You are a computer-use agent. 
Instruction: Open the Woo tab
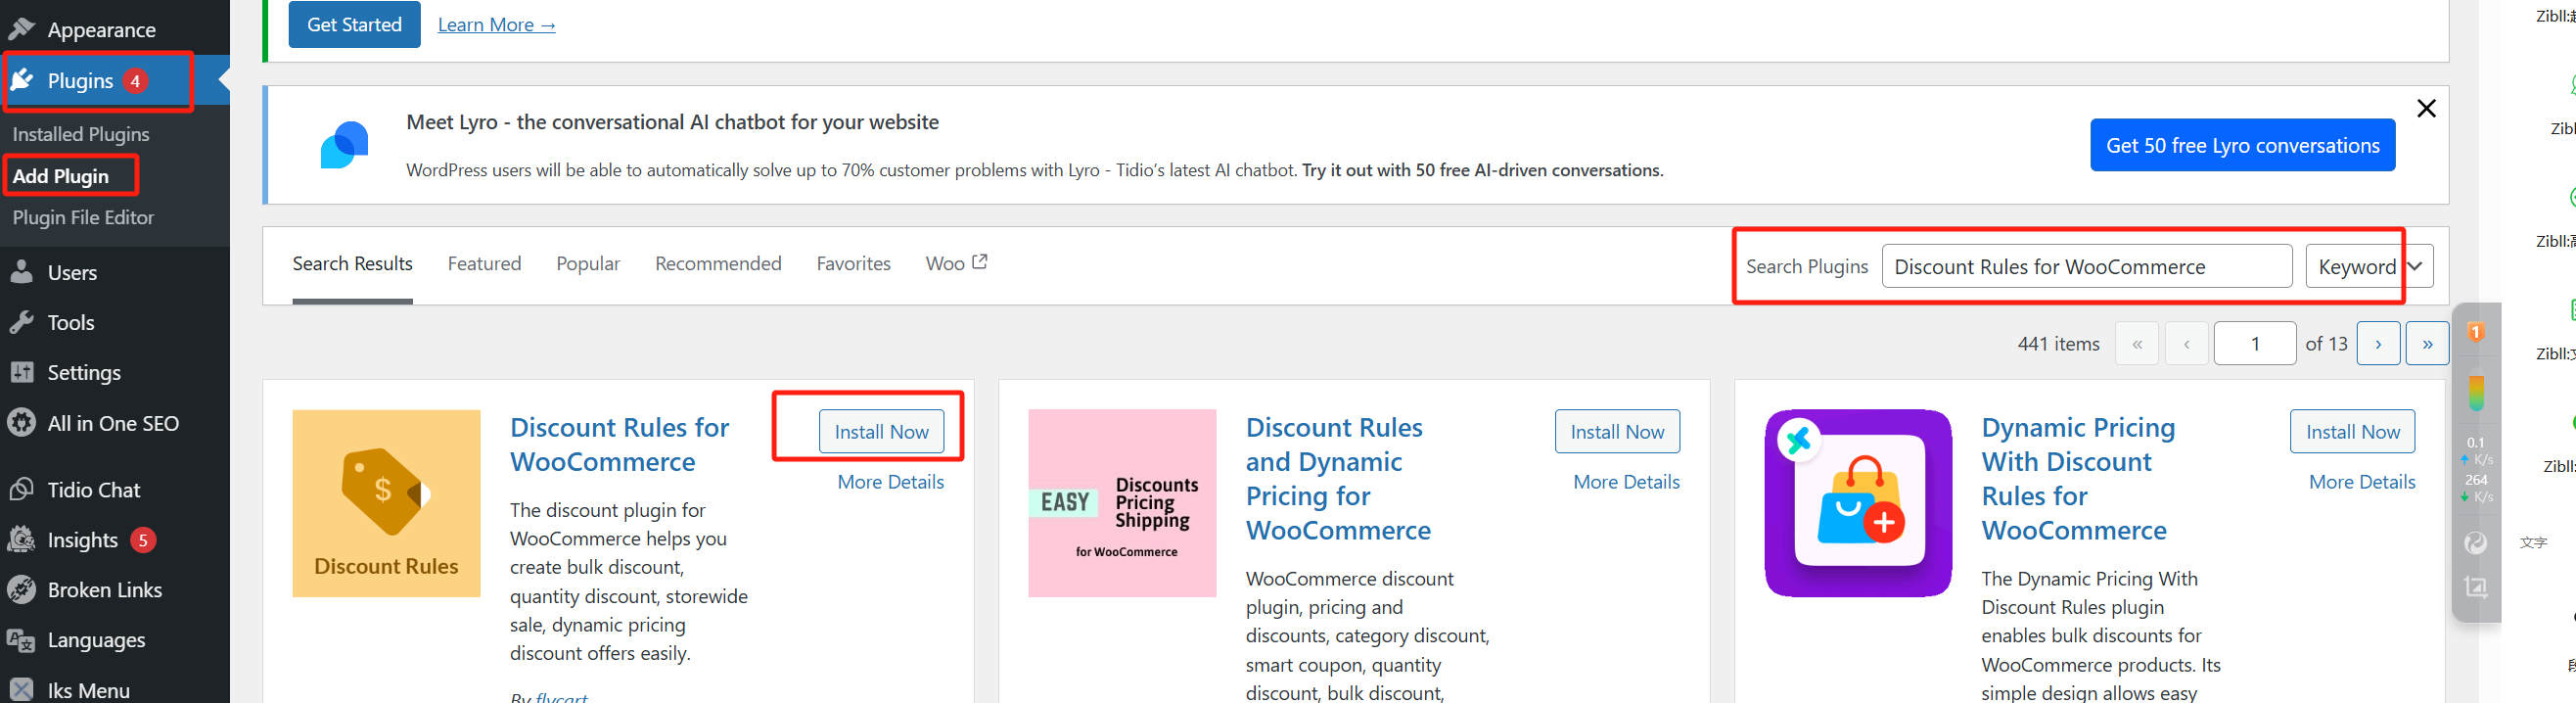(956, 263)
